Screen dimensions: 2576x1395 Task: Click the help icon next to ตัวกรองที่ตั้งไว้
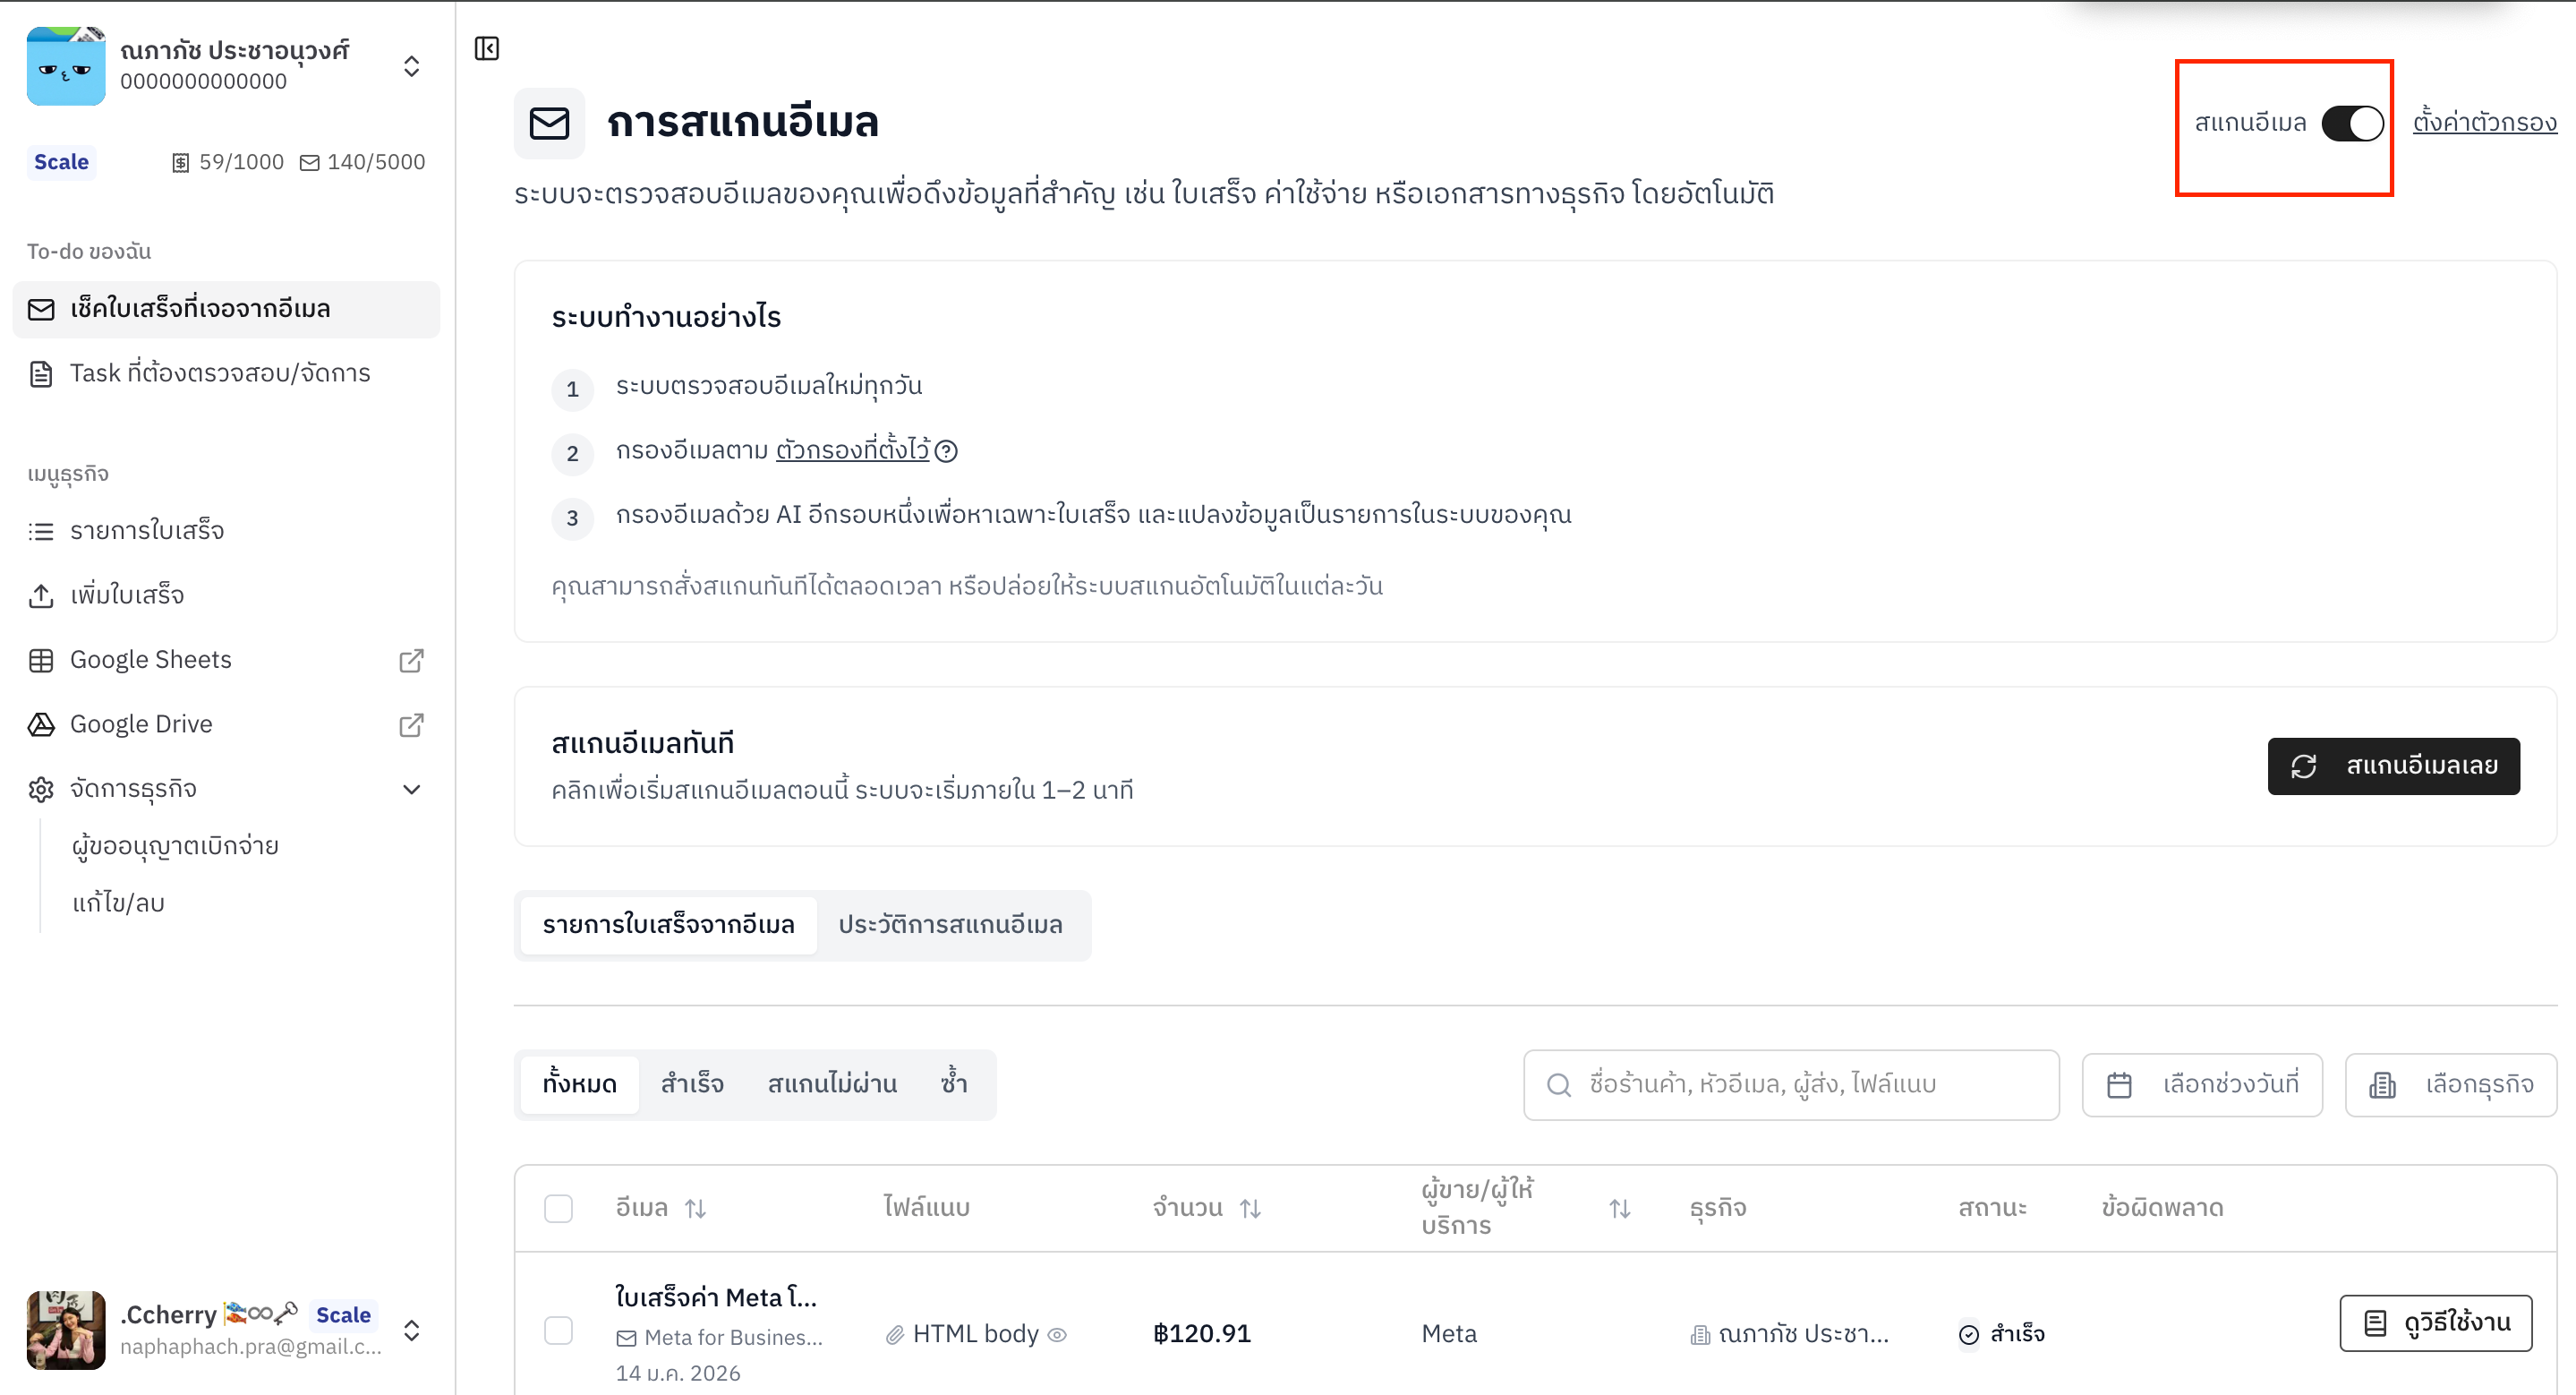tap(947, 451)
